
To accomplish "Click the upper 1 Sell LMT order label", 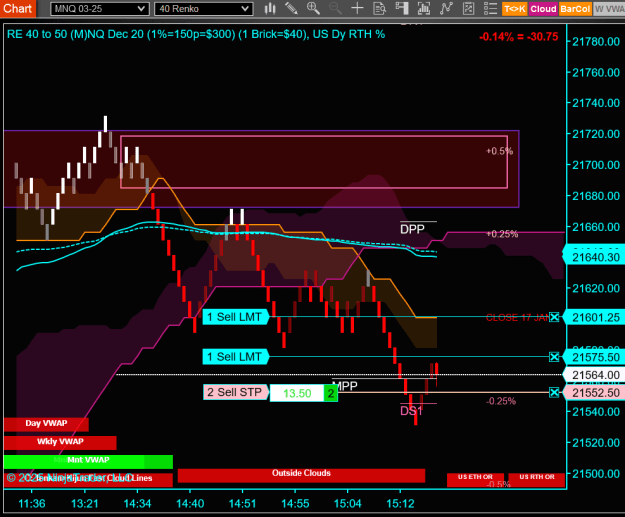I will click(236, 317).
